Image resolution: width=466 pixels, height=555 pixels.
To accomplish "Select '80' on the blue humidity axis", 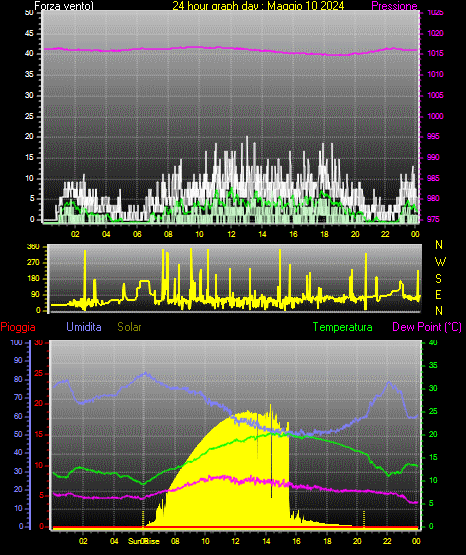I will click(18, 379).
